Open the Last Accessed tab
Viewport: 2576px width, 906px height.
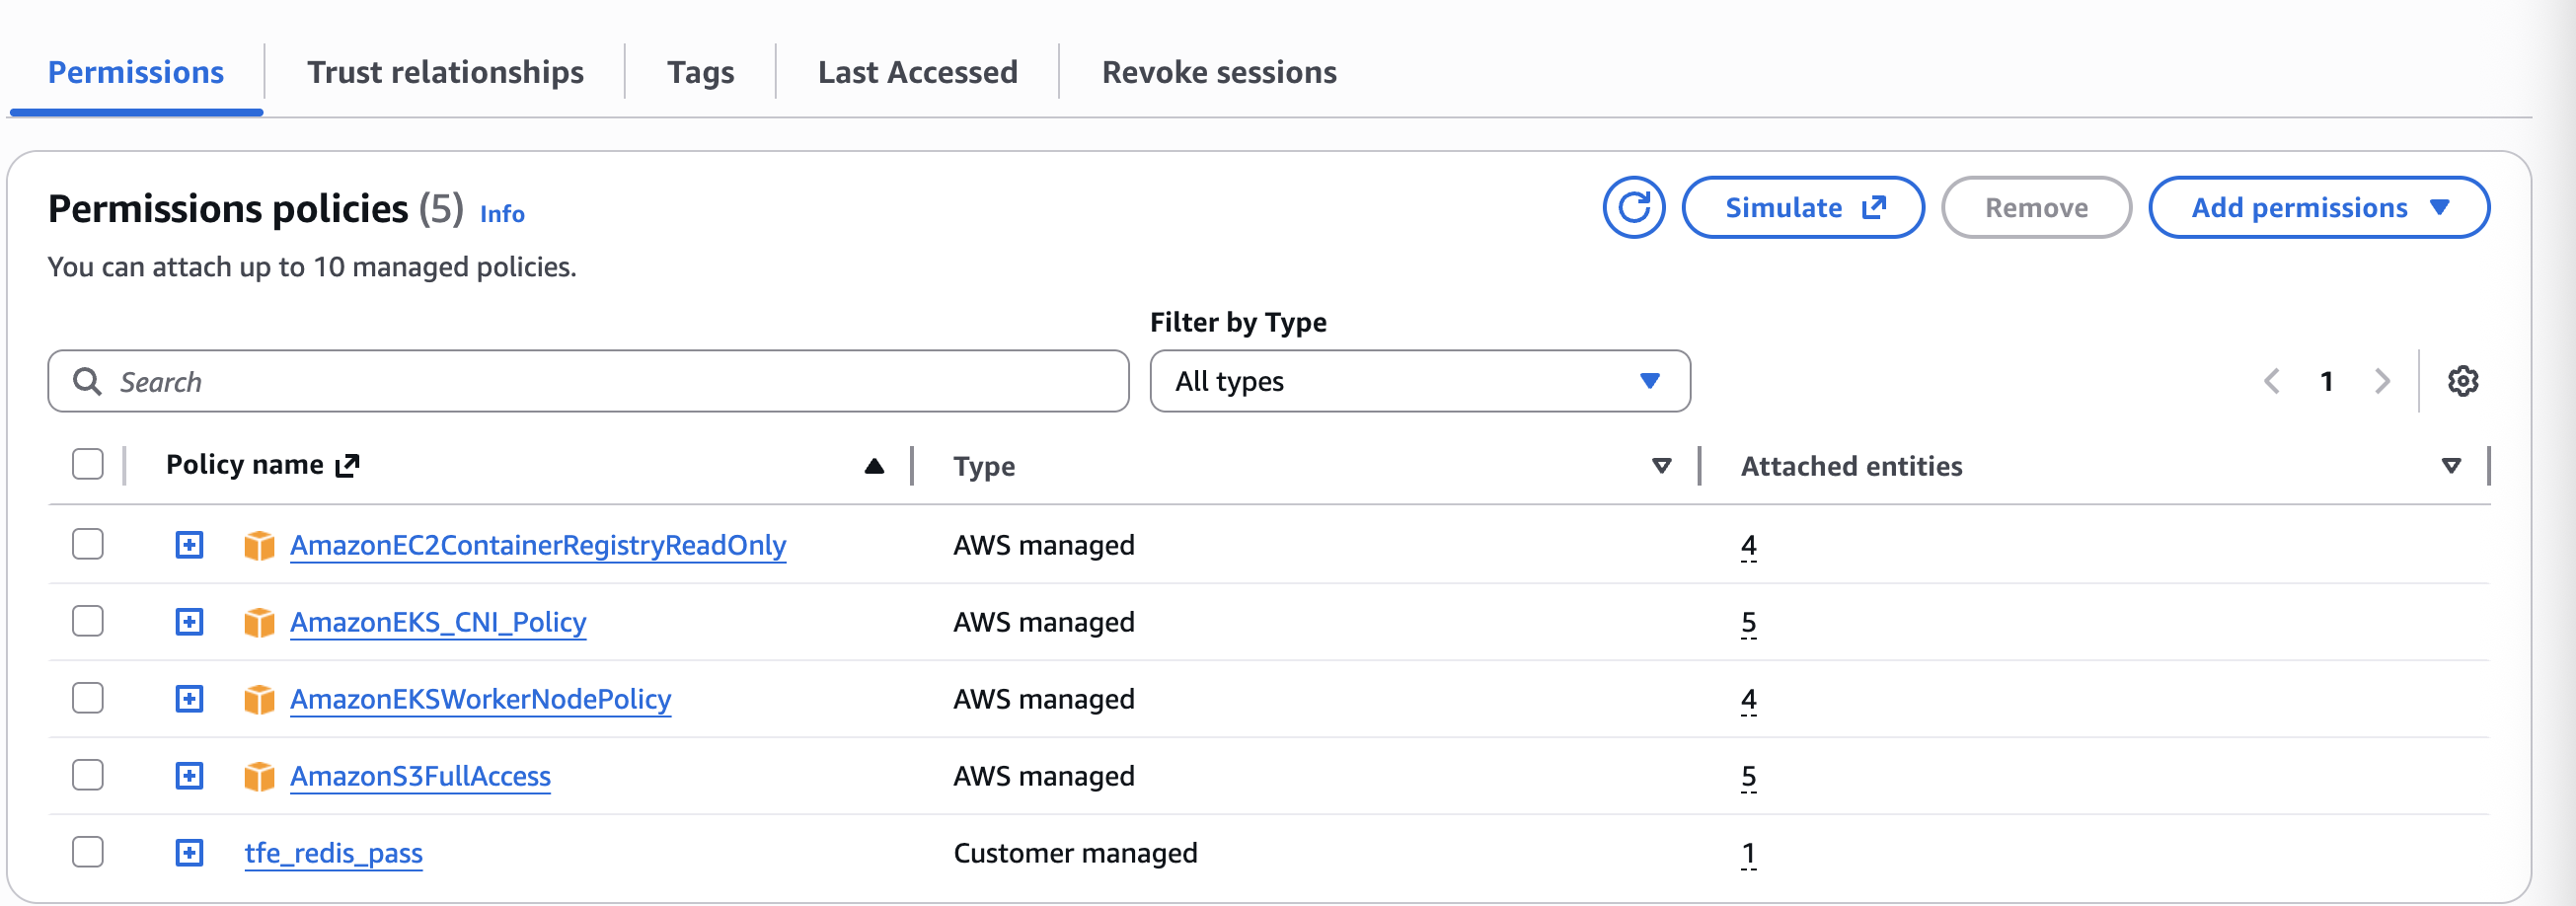917,72
